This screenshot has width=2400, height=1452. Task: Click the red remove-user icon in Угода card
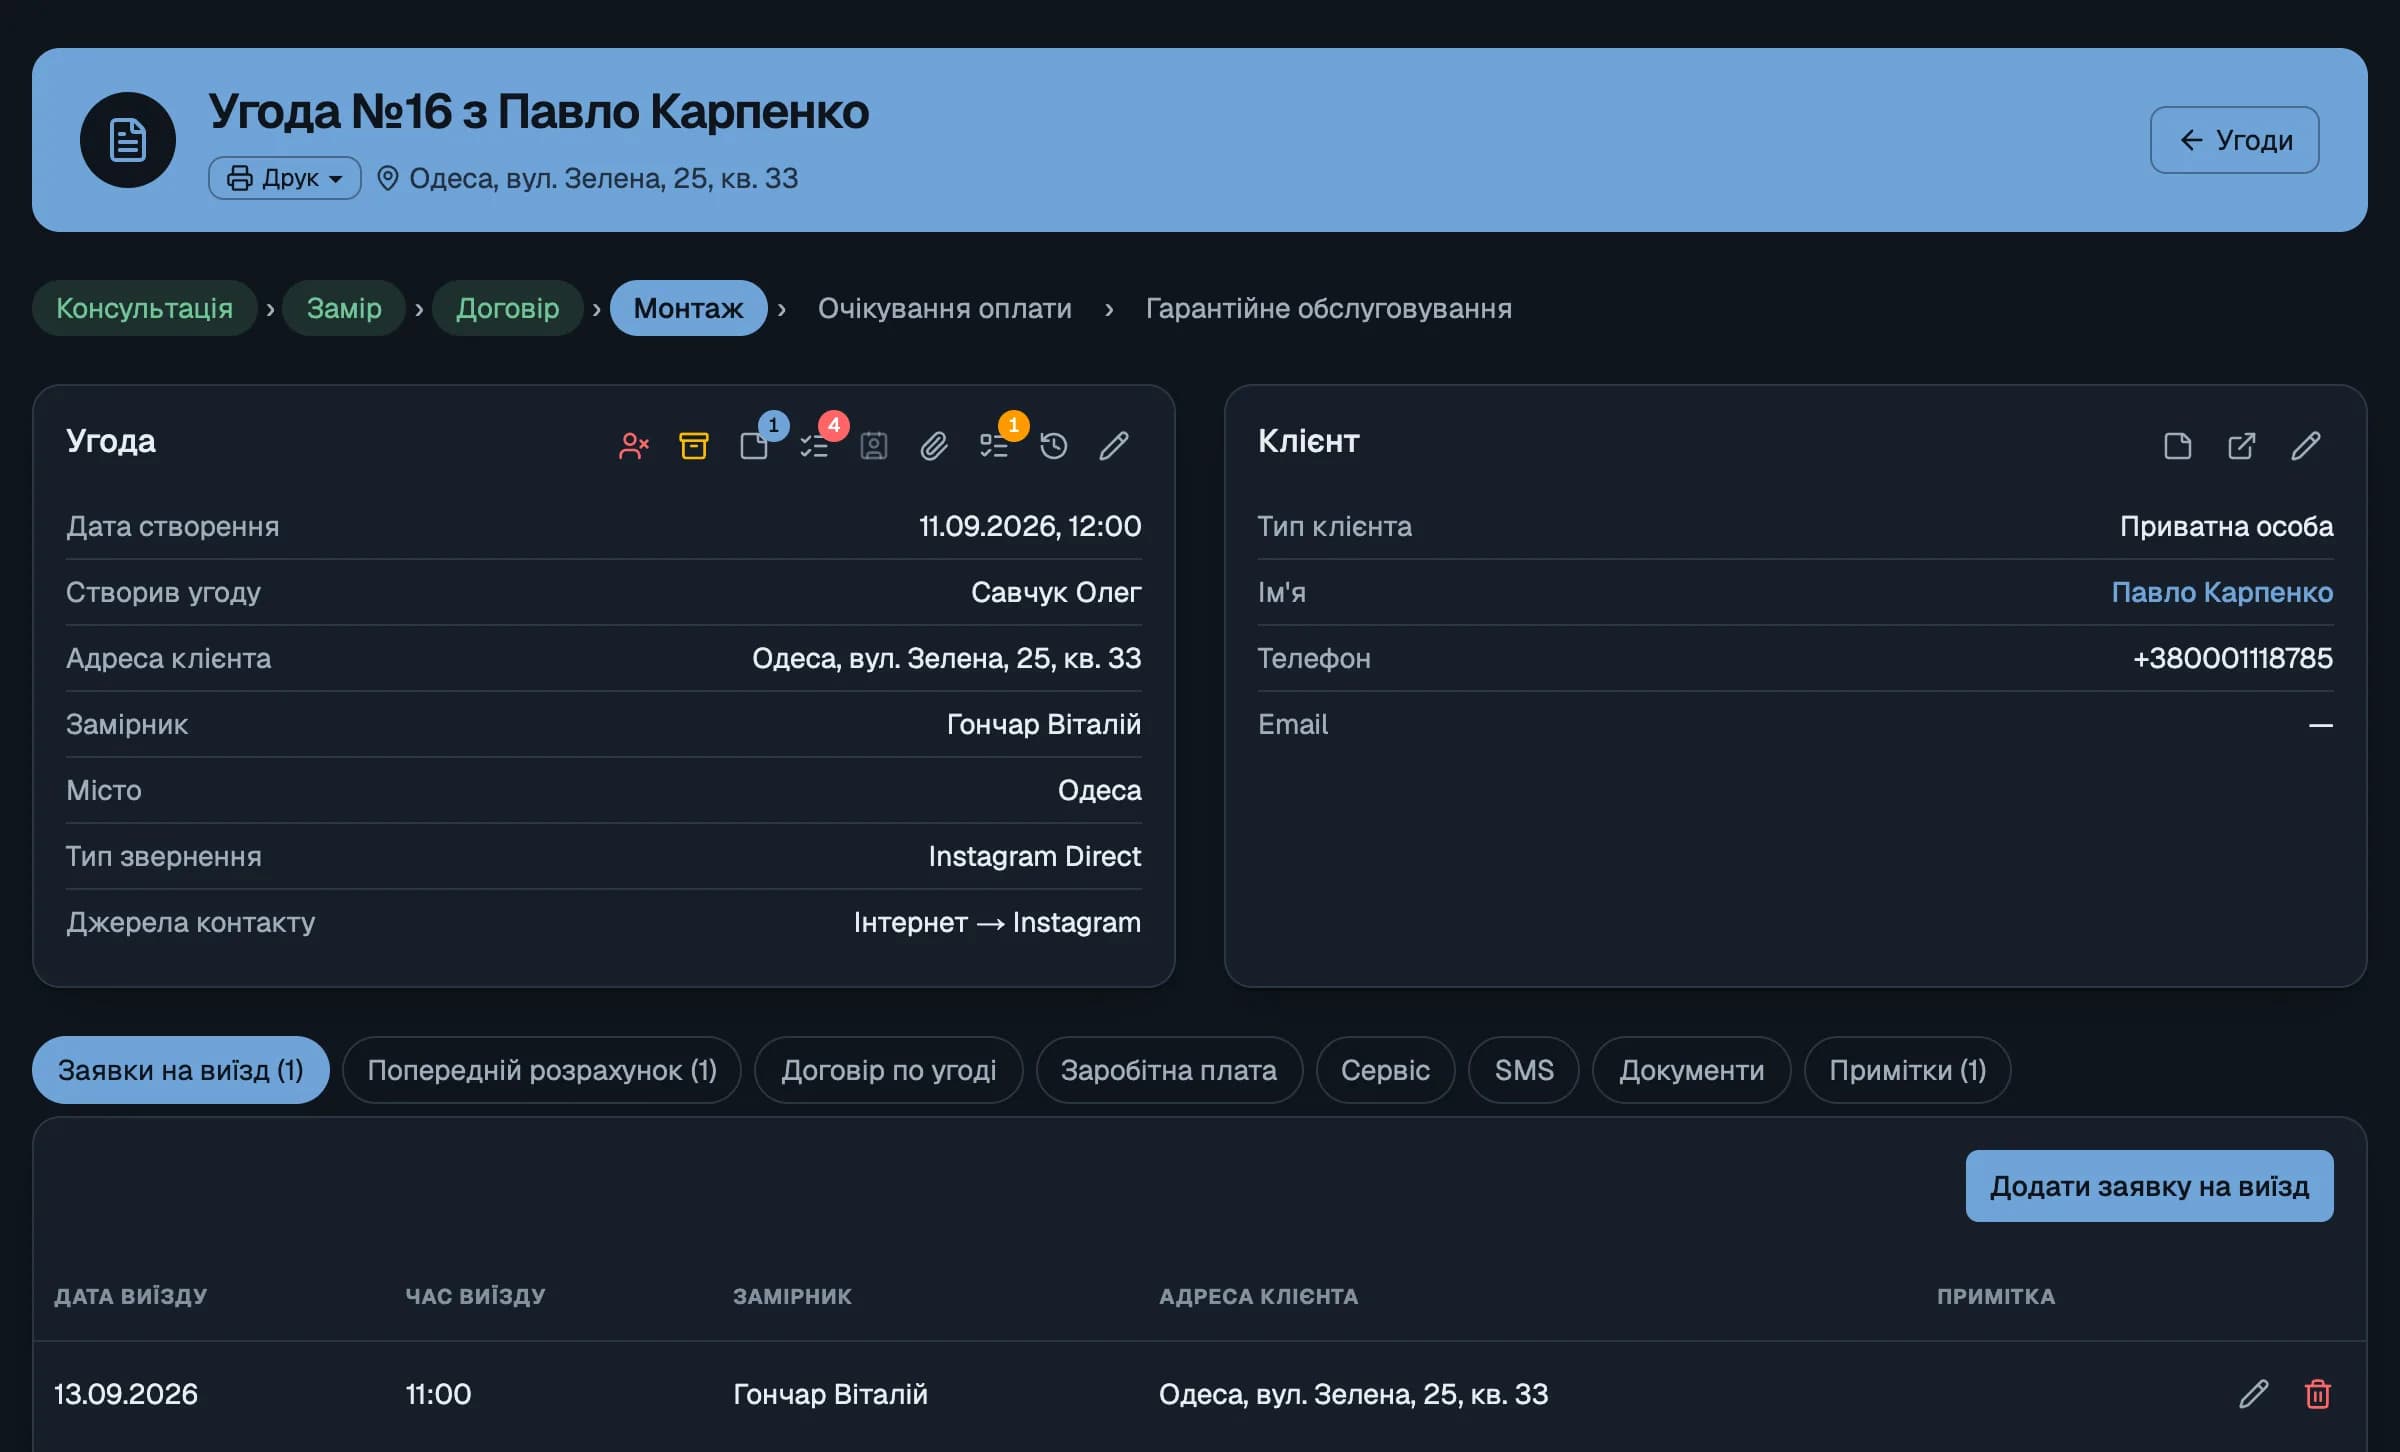coord(634,446)
